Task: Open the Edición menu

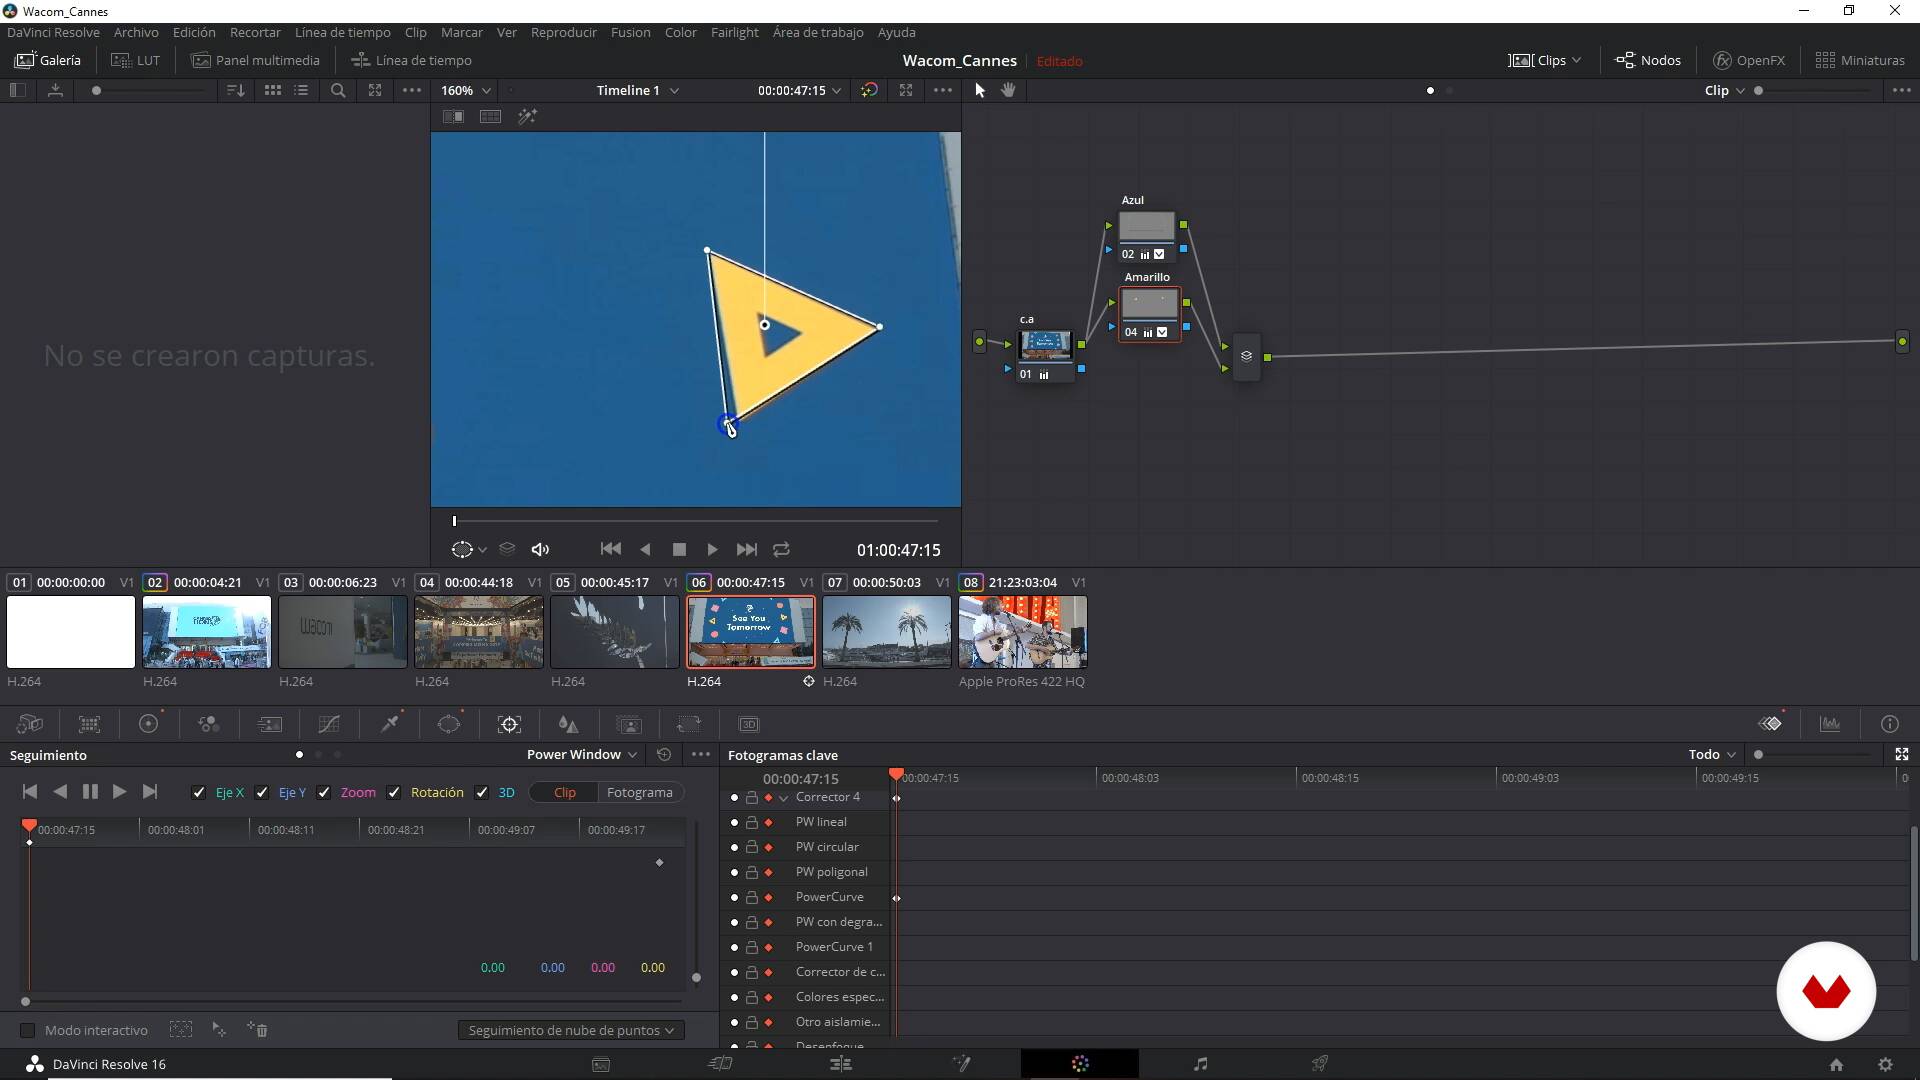Action: (x=194, y=32)
